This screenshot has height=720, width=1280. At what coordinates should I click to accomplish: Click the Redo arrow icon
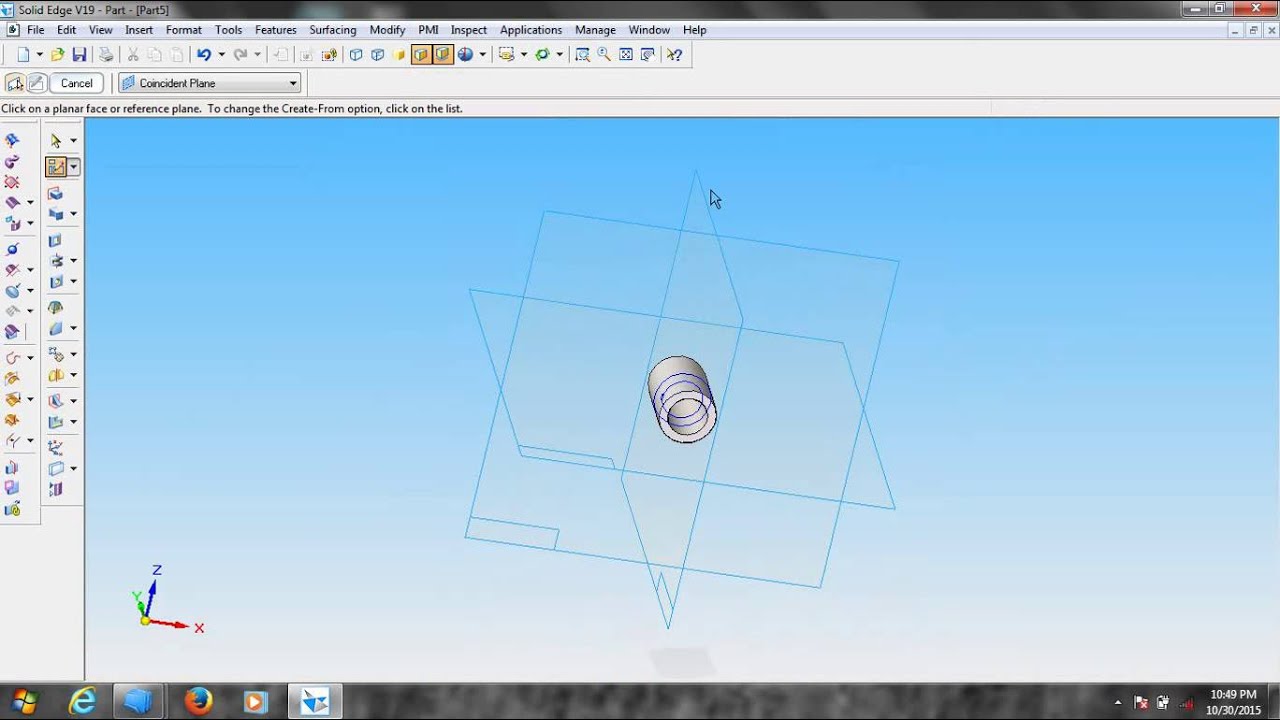click(x=240, y=55)
